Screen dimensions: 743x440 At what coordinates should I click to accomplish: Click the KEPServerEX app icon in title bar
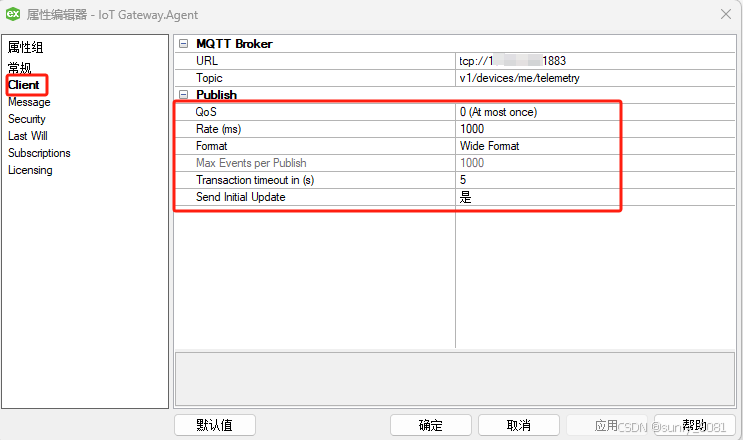(13, 14)
